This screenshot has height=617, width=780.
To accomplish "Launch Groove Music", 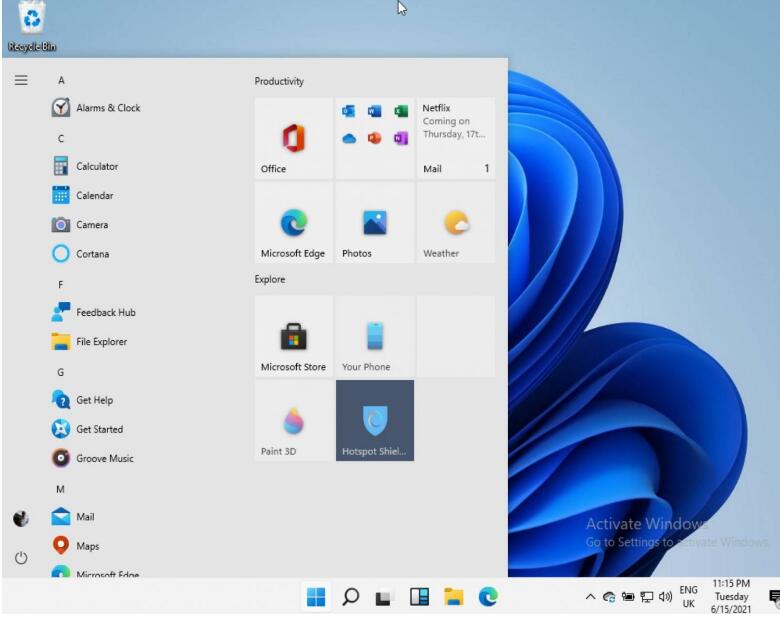I will click(93, 458).
